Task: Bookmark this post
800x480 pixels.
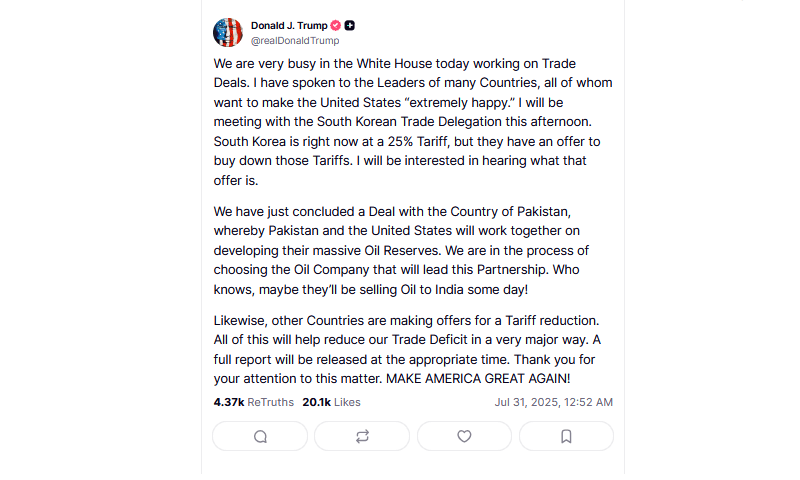Action: (x=566, y=436)
